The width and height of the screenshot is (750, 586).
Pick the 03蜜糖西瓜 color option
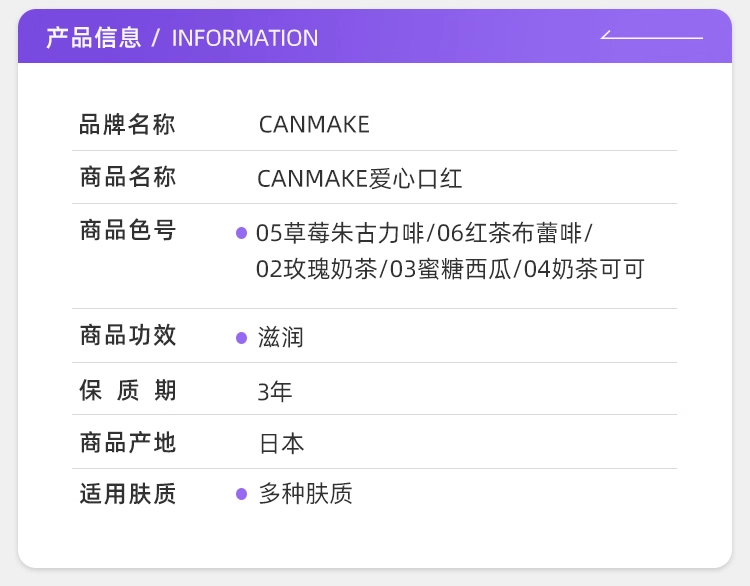click(x=450, y=269)
